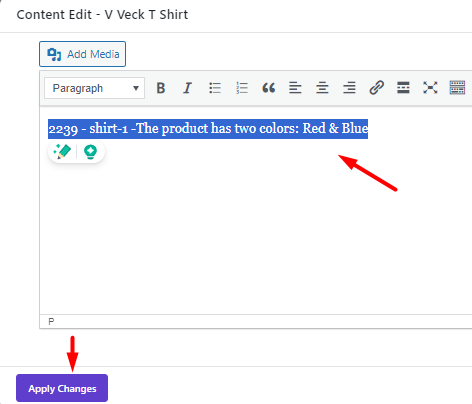The height and width of the screenshot is (404, 472).
Task: Apply italic formatting
Action: 188,88
